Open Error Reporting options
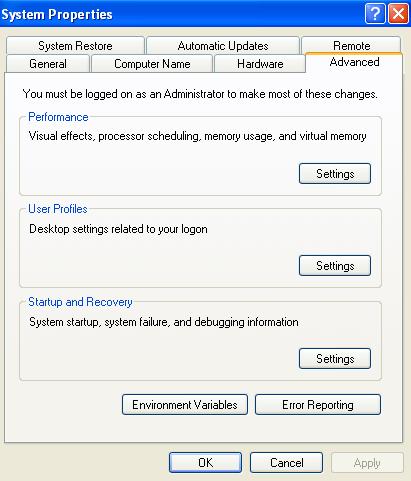Image resolution: width=411 pixels, height=481 pixels. point(318,405)
